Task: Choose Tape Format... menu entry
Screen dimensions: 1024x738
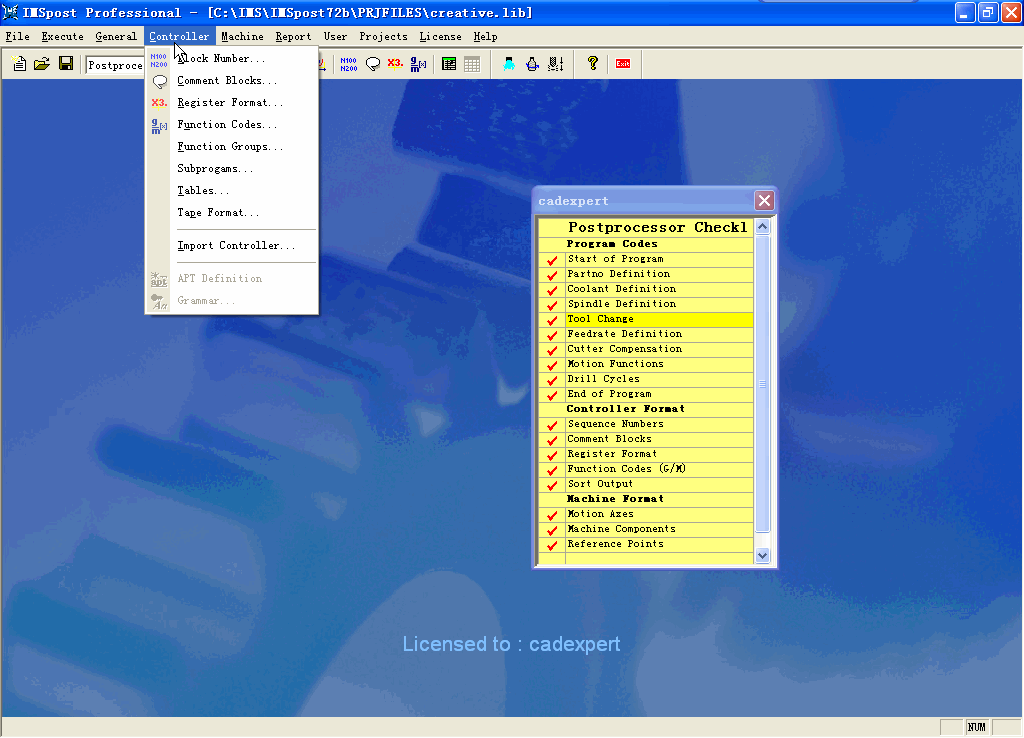Action: point(232,213)
